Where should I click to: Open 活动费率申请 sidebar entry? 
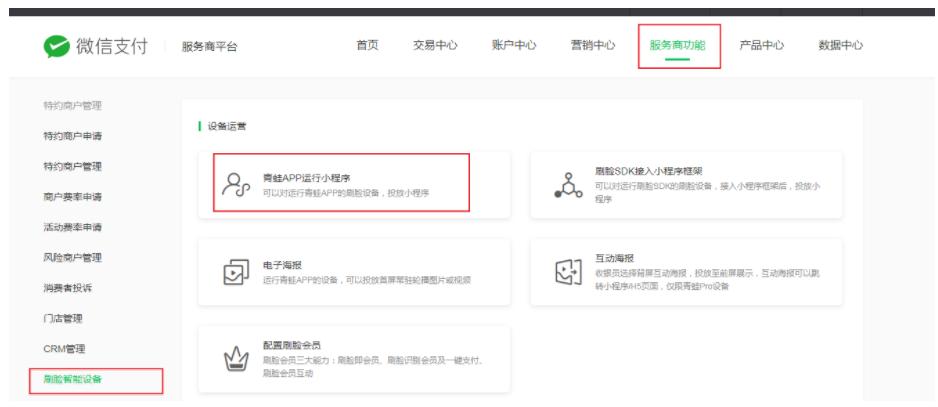[x=72, y=227]
